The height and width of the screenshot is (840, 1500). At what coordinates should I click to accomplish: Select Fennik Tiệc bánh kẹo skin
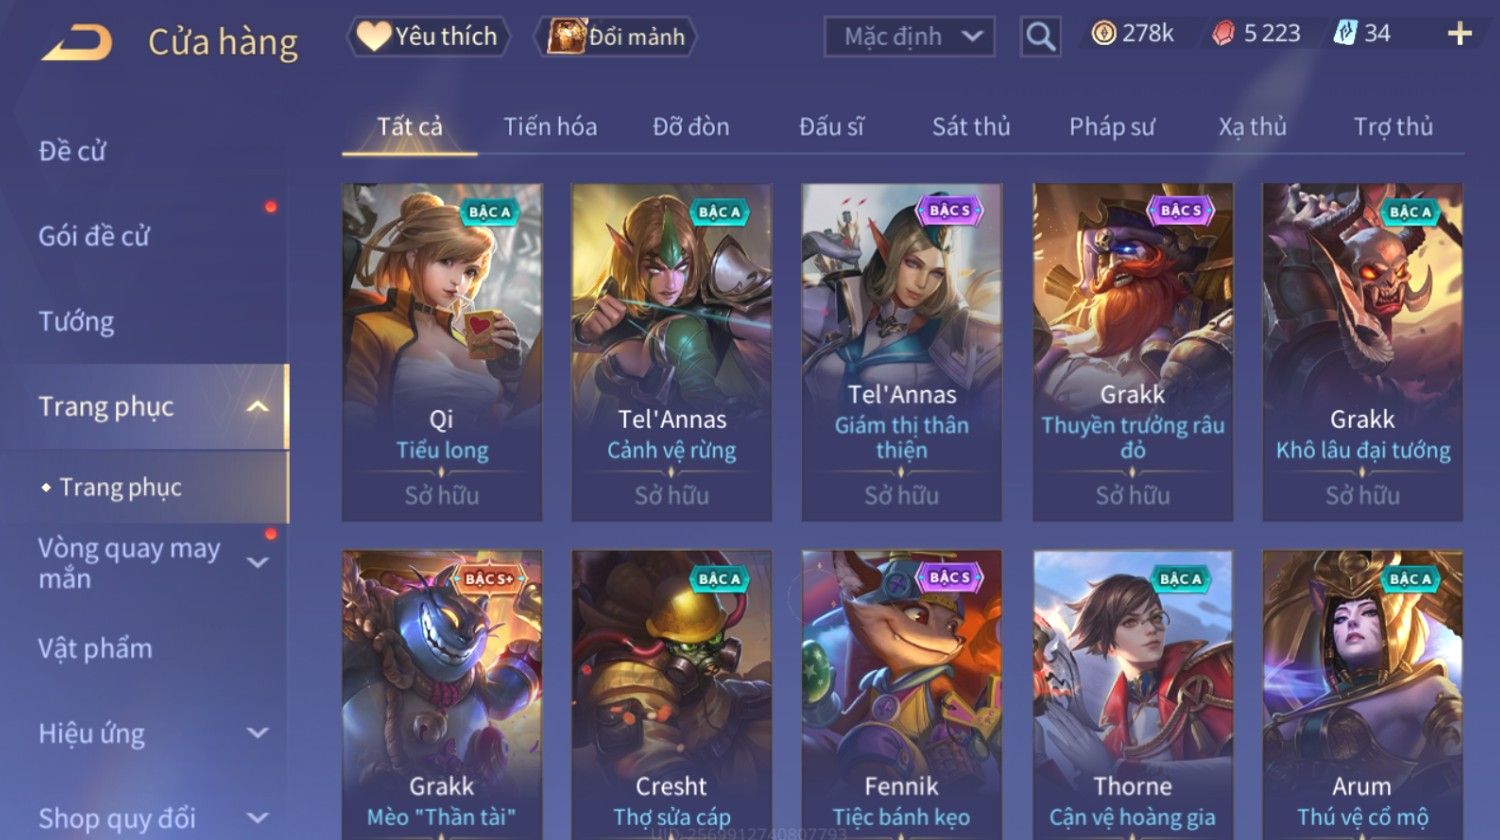tap(902, 695)
